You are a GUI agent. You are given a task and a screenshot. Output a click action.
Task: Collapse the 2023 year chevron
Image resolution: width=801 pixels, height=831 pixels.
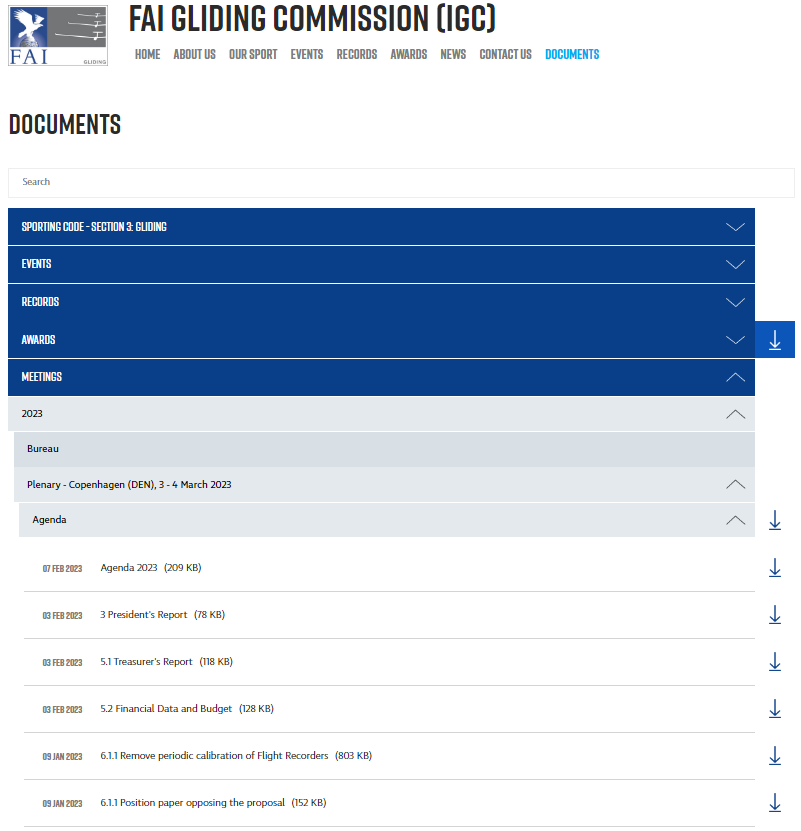(735, 414)
